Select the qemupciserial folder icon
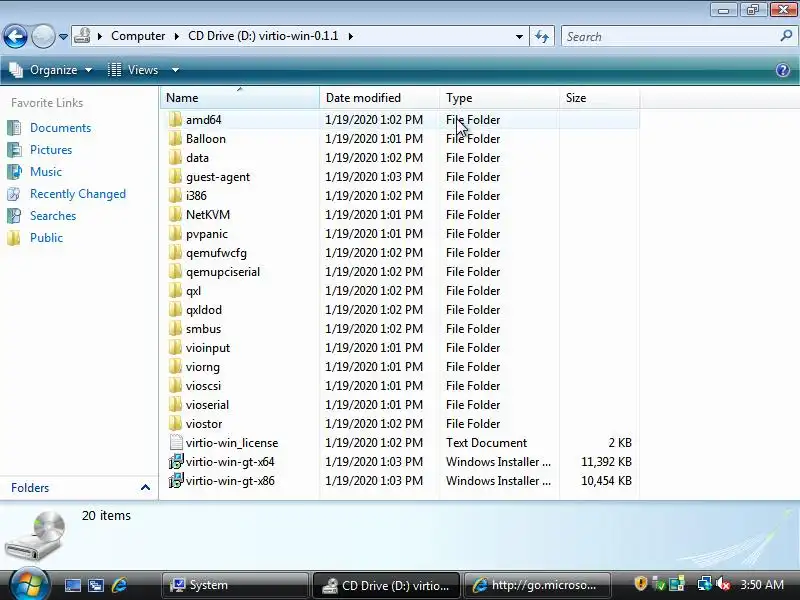Image resolution: width=800 pixels, height=600 pixels. pyautogui.click(x=175, y=272)
